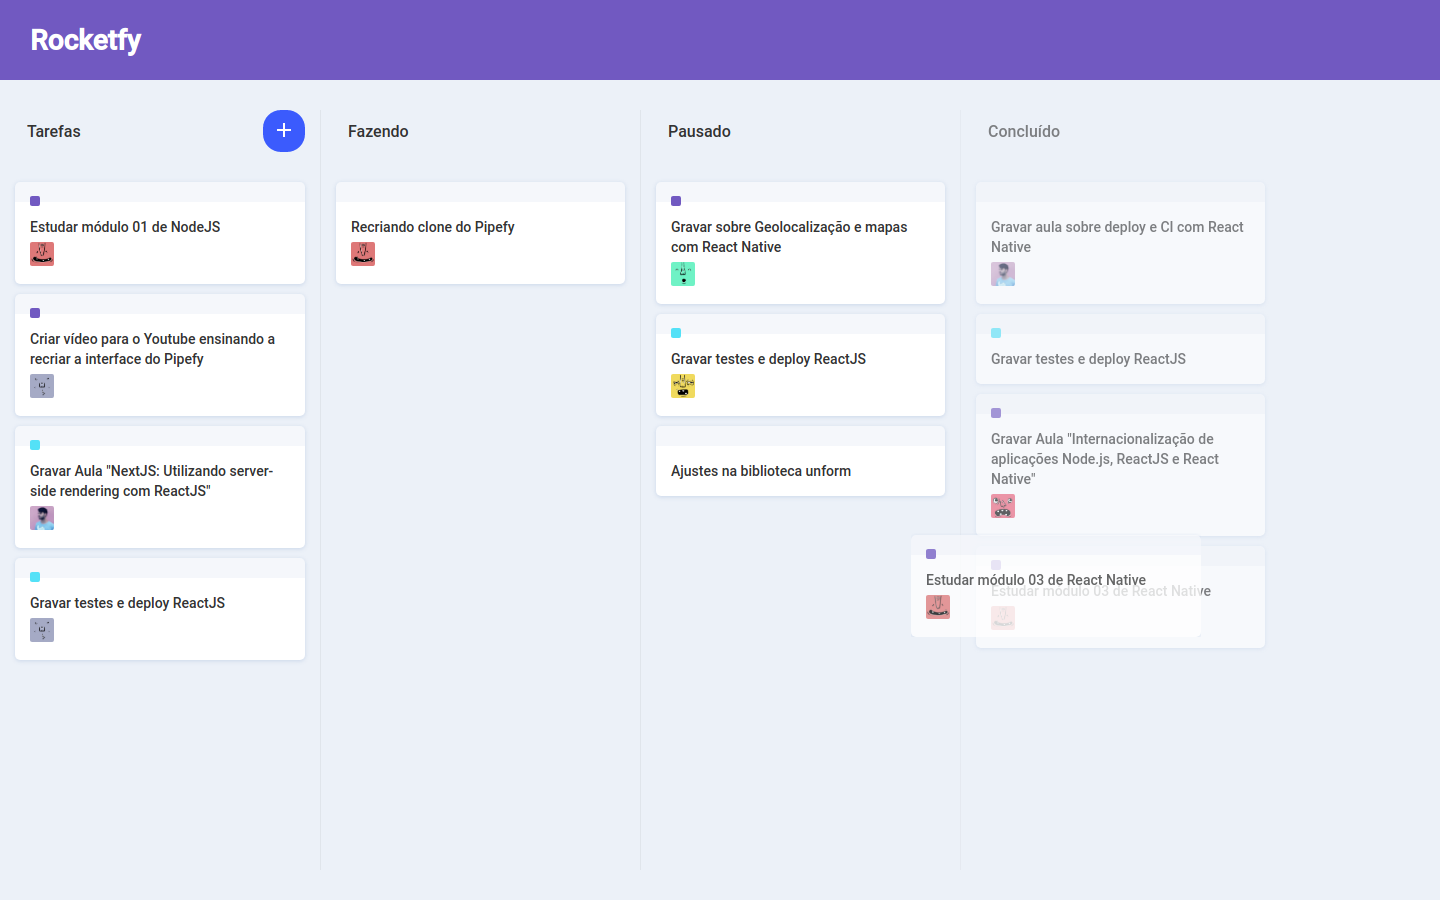Click the blue plus add-card button
Viewport: 1440px width, 900px height.
click(x=284, y=131)
